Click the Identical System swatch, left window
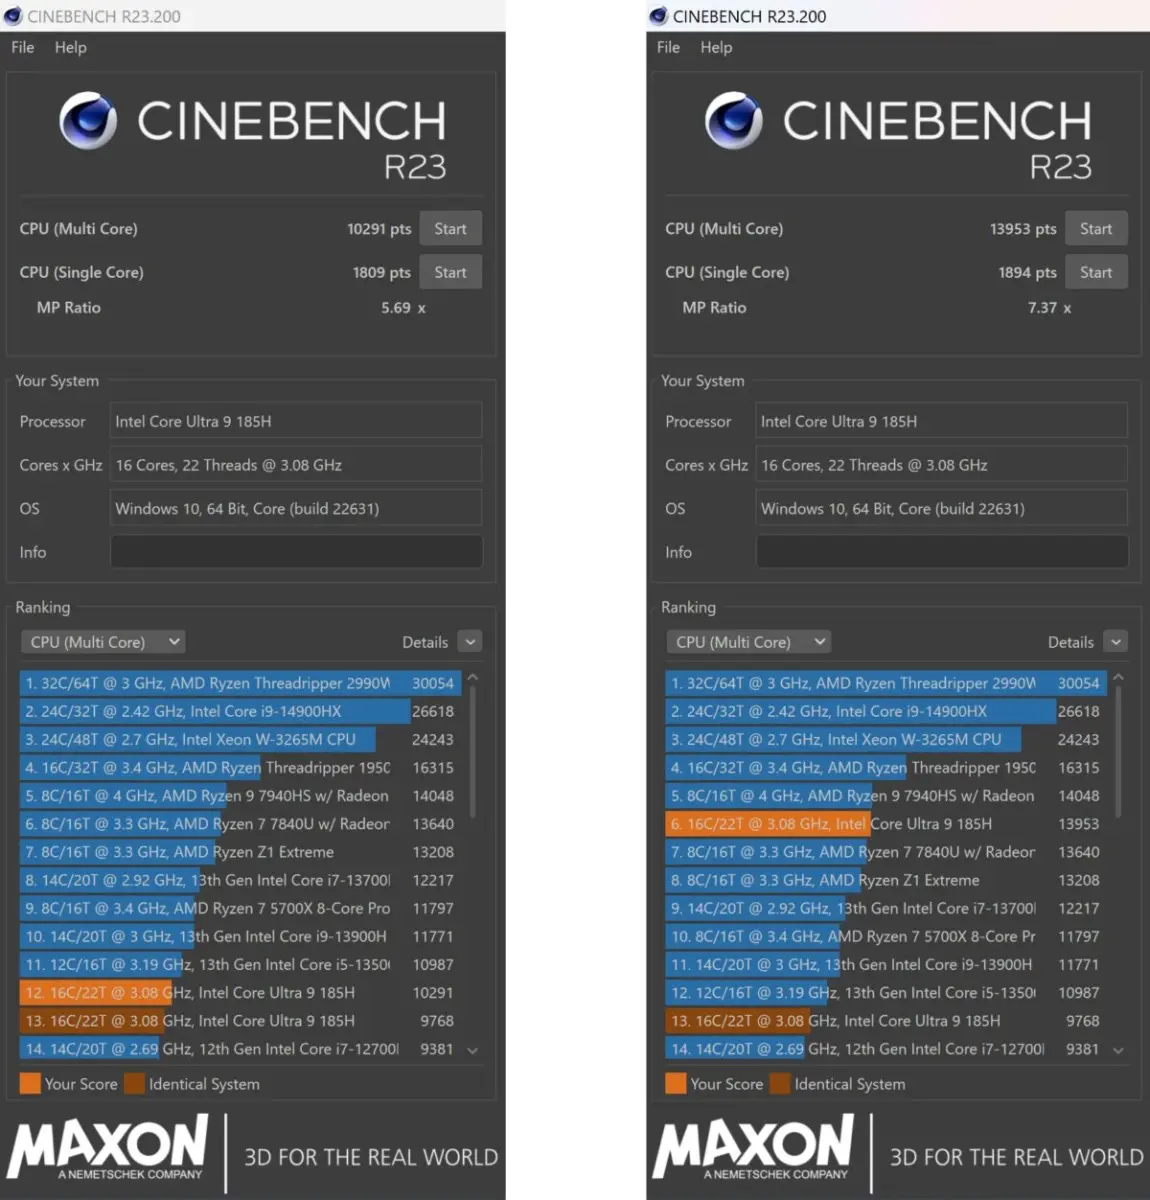1150x1200 pixels. tap(134, 1084)
